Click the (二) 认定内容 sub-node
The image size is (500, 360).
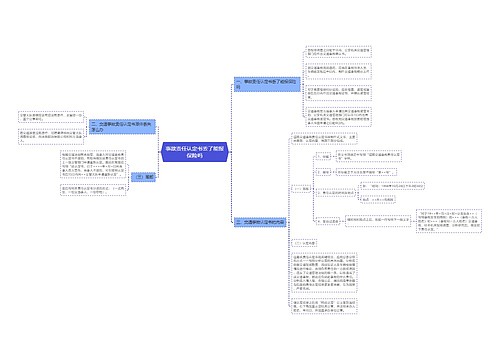point(304,243)
